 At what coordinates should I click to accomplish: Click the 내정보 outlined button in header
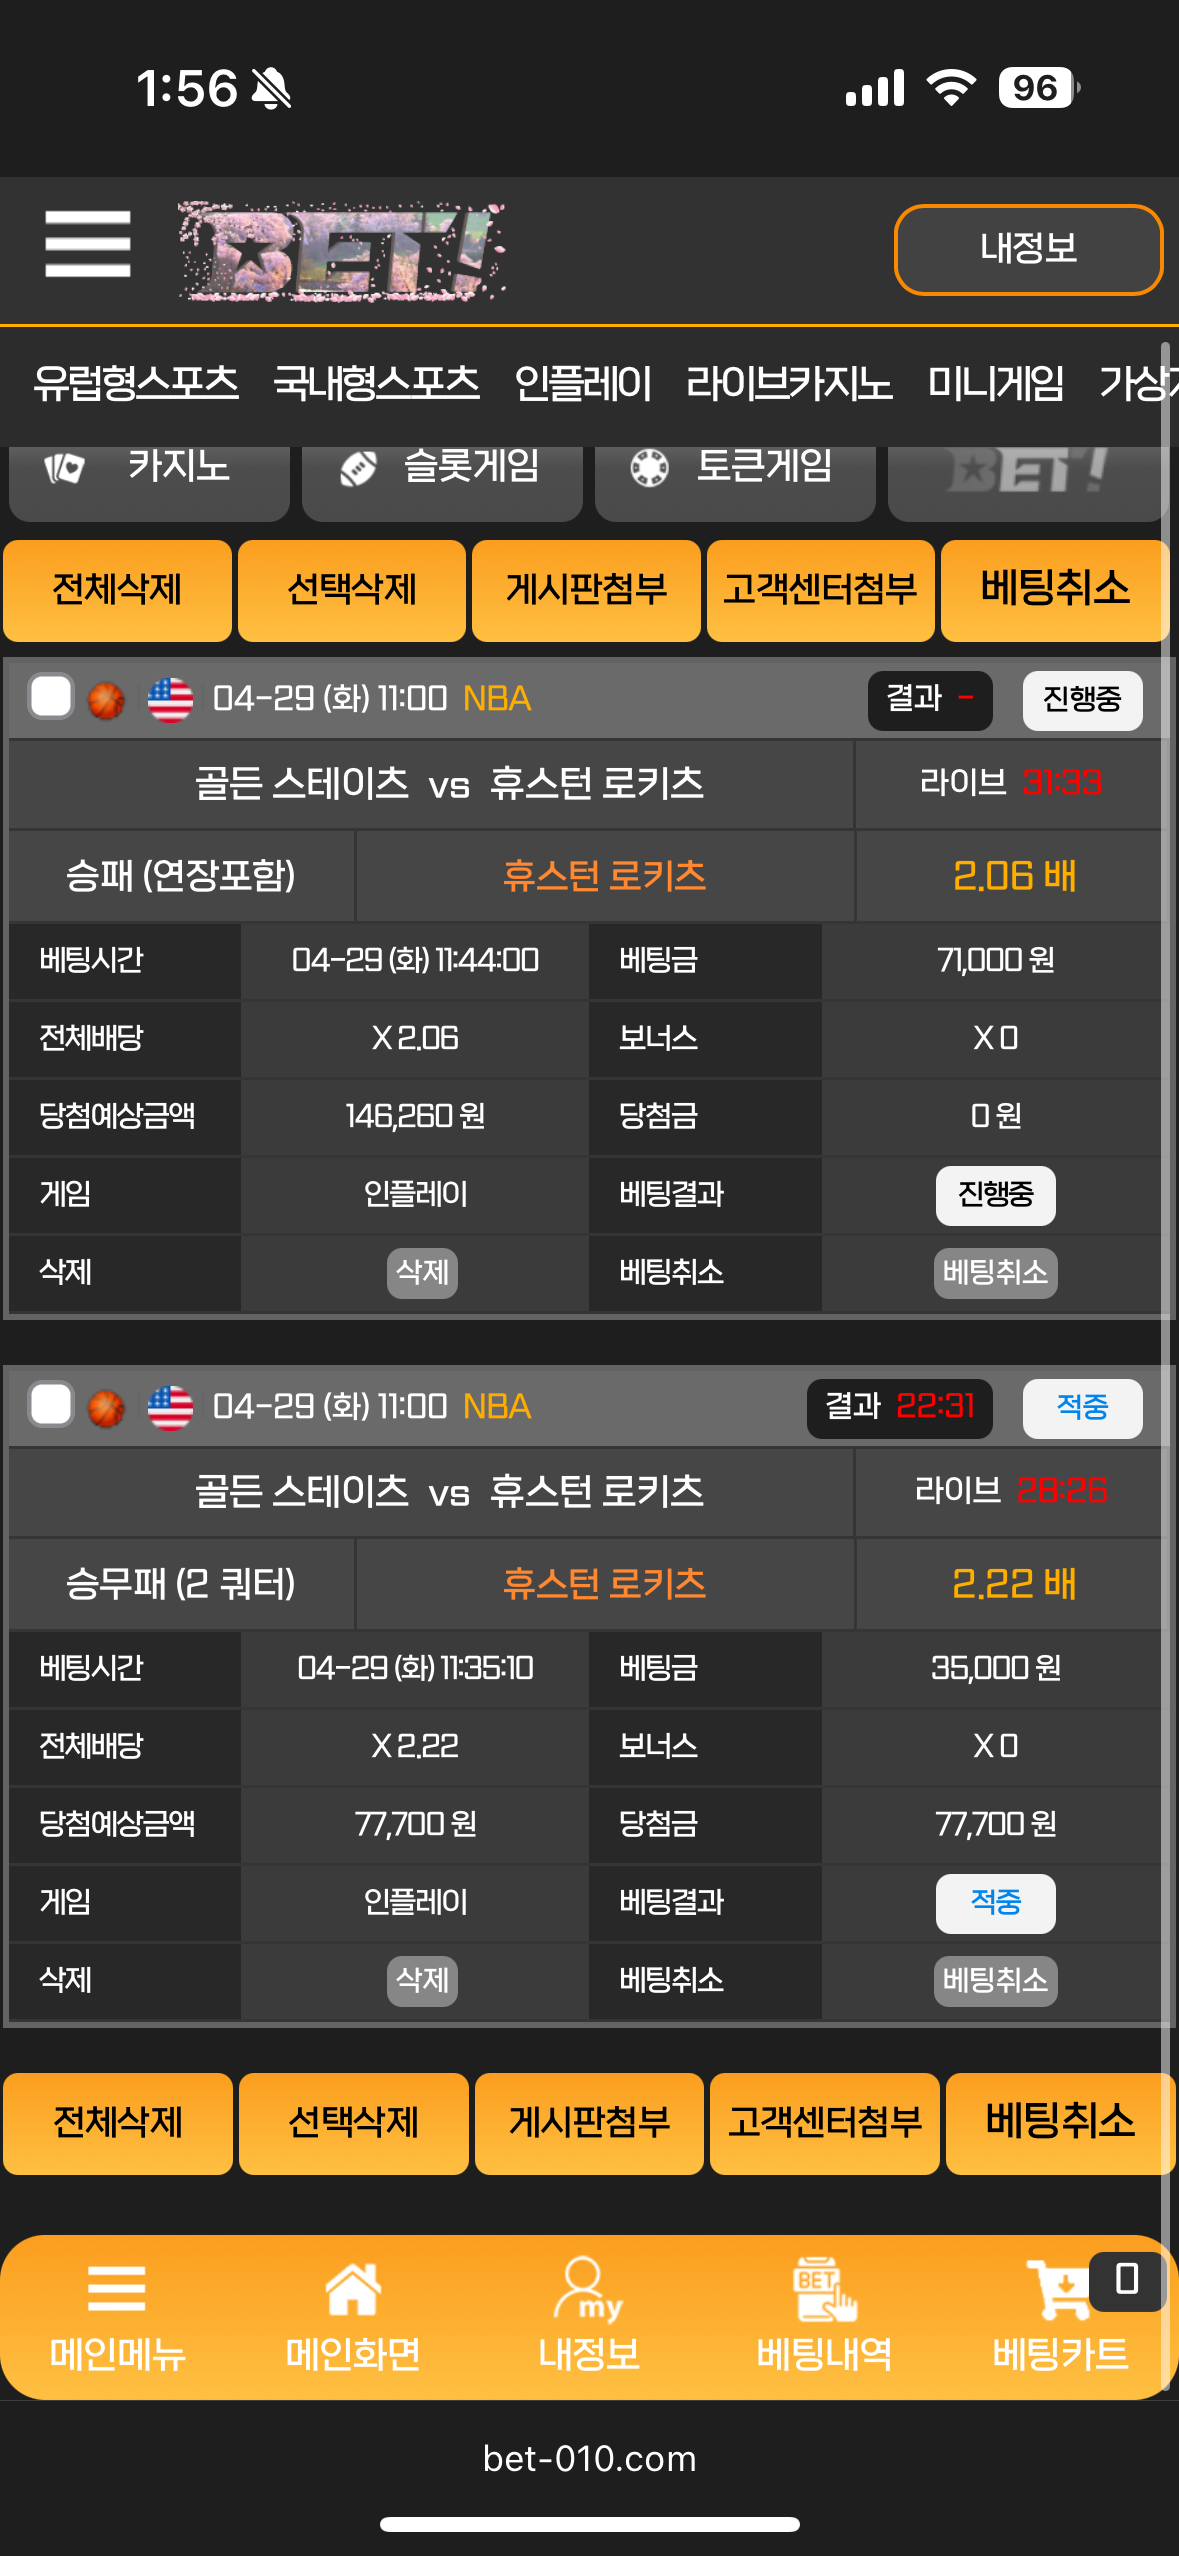click(1029, 250)
